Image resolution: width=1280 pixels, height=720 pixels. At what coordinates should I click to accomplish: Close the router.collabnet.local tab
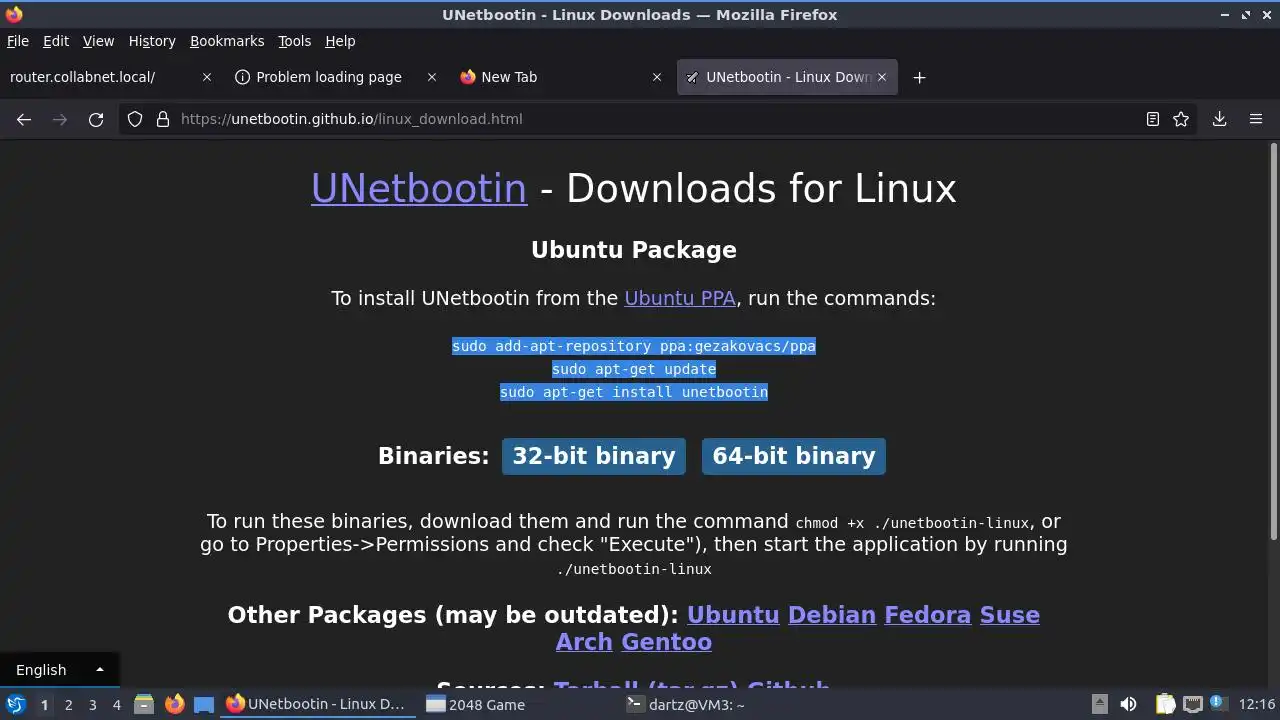tap(207, 77)
